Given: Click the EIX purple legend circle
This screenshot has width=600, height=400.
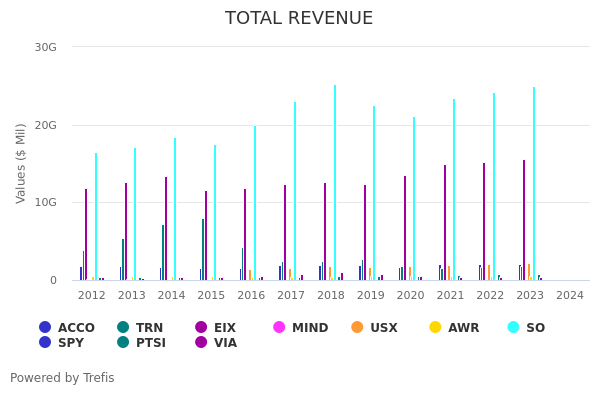Looking at the screenshot, I should (201, 327).
